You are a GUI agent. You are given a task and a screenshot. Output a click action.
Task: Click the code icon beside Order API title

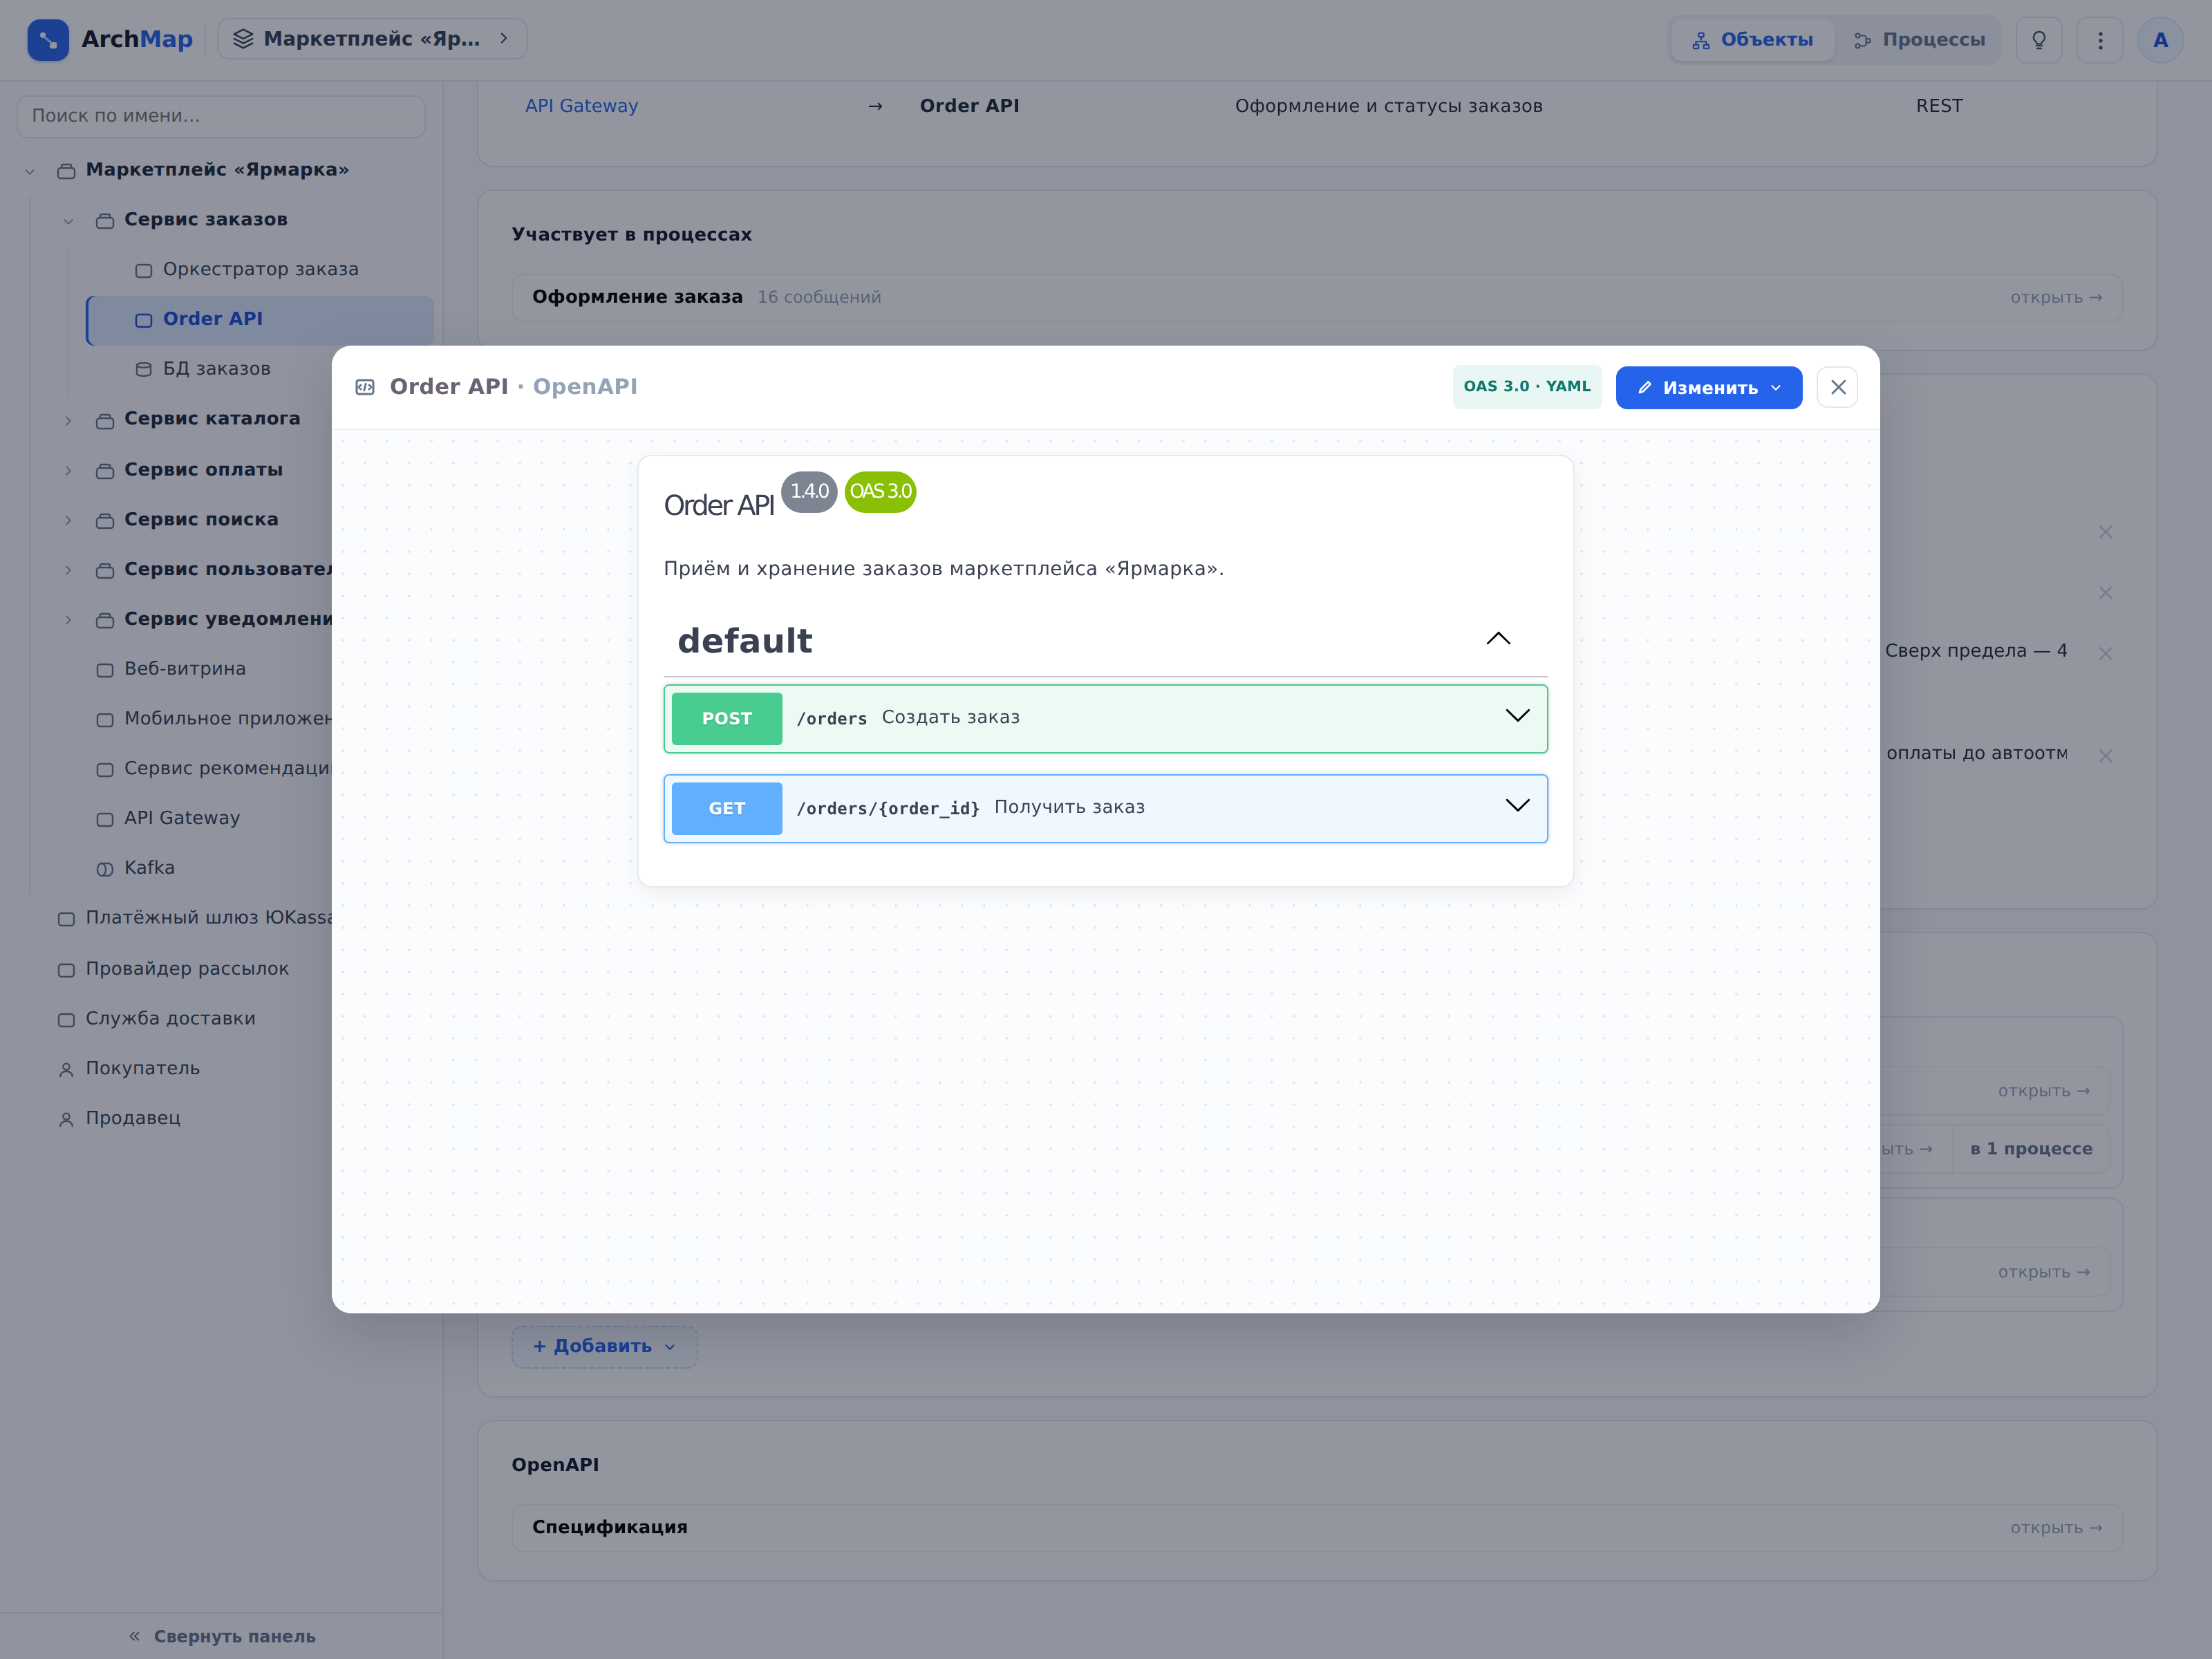click(x=365, y=387)
